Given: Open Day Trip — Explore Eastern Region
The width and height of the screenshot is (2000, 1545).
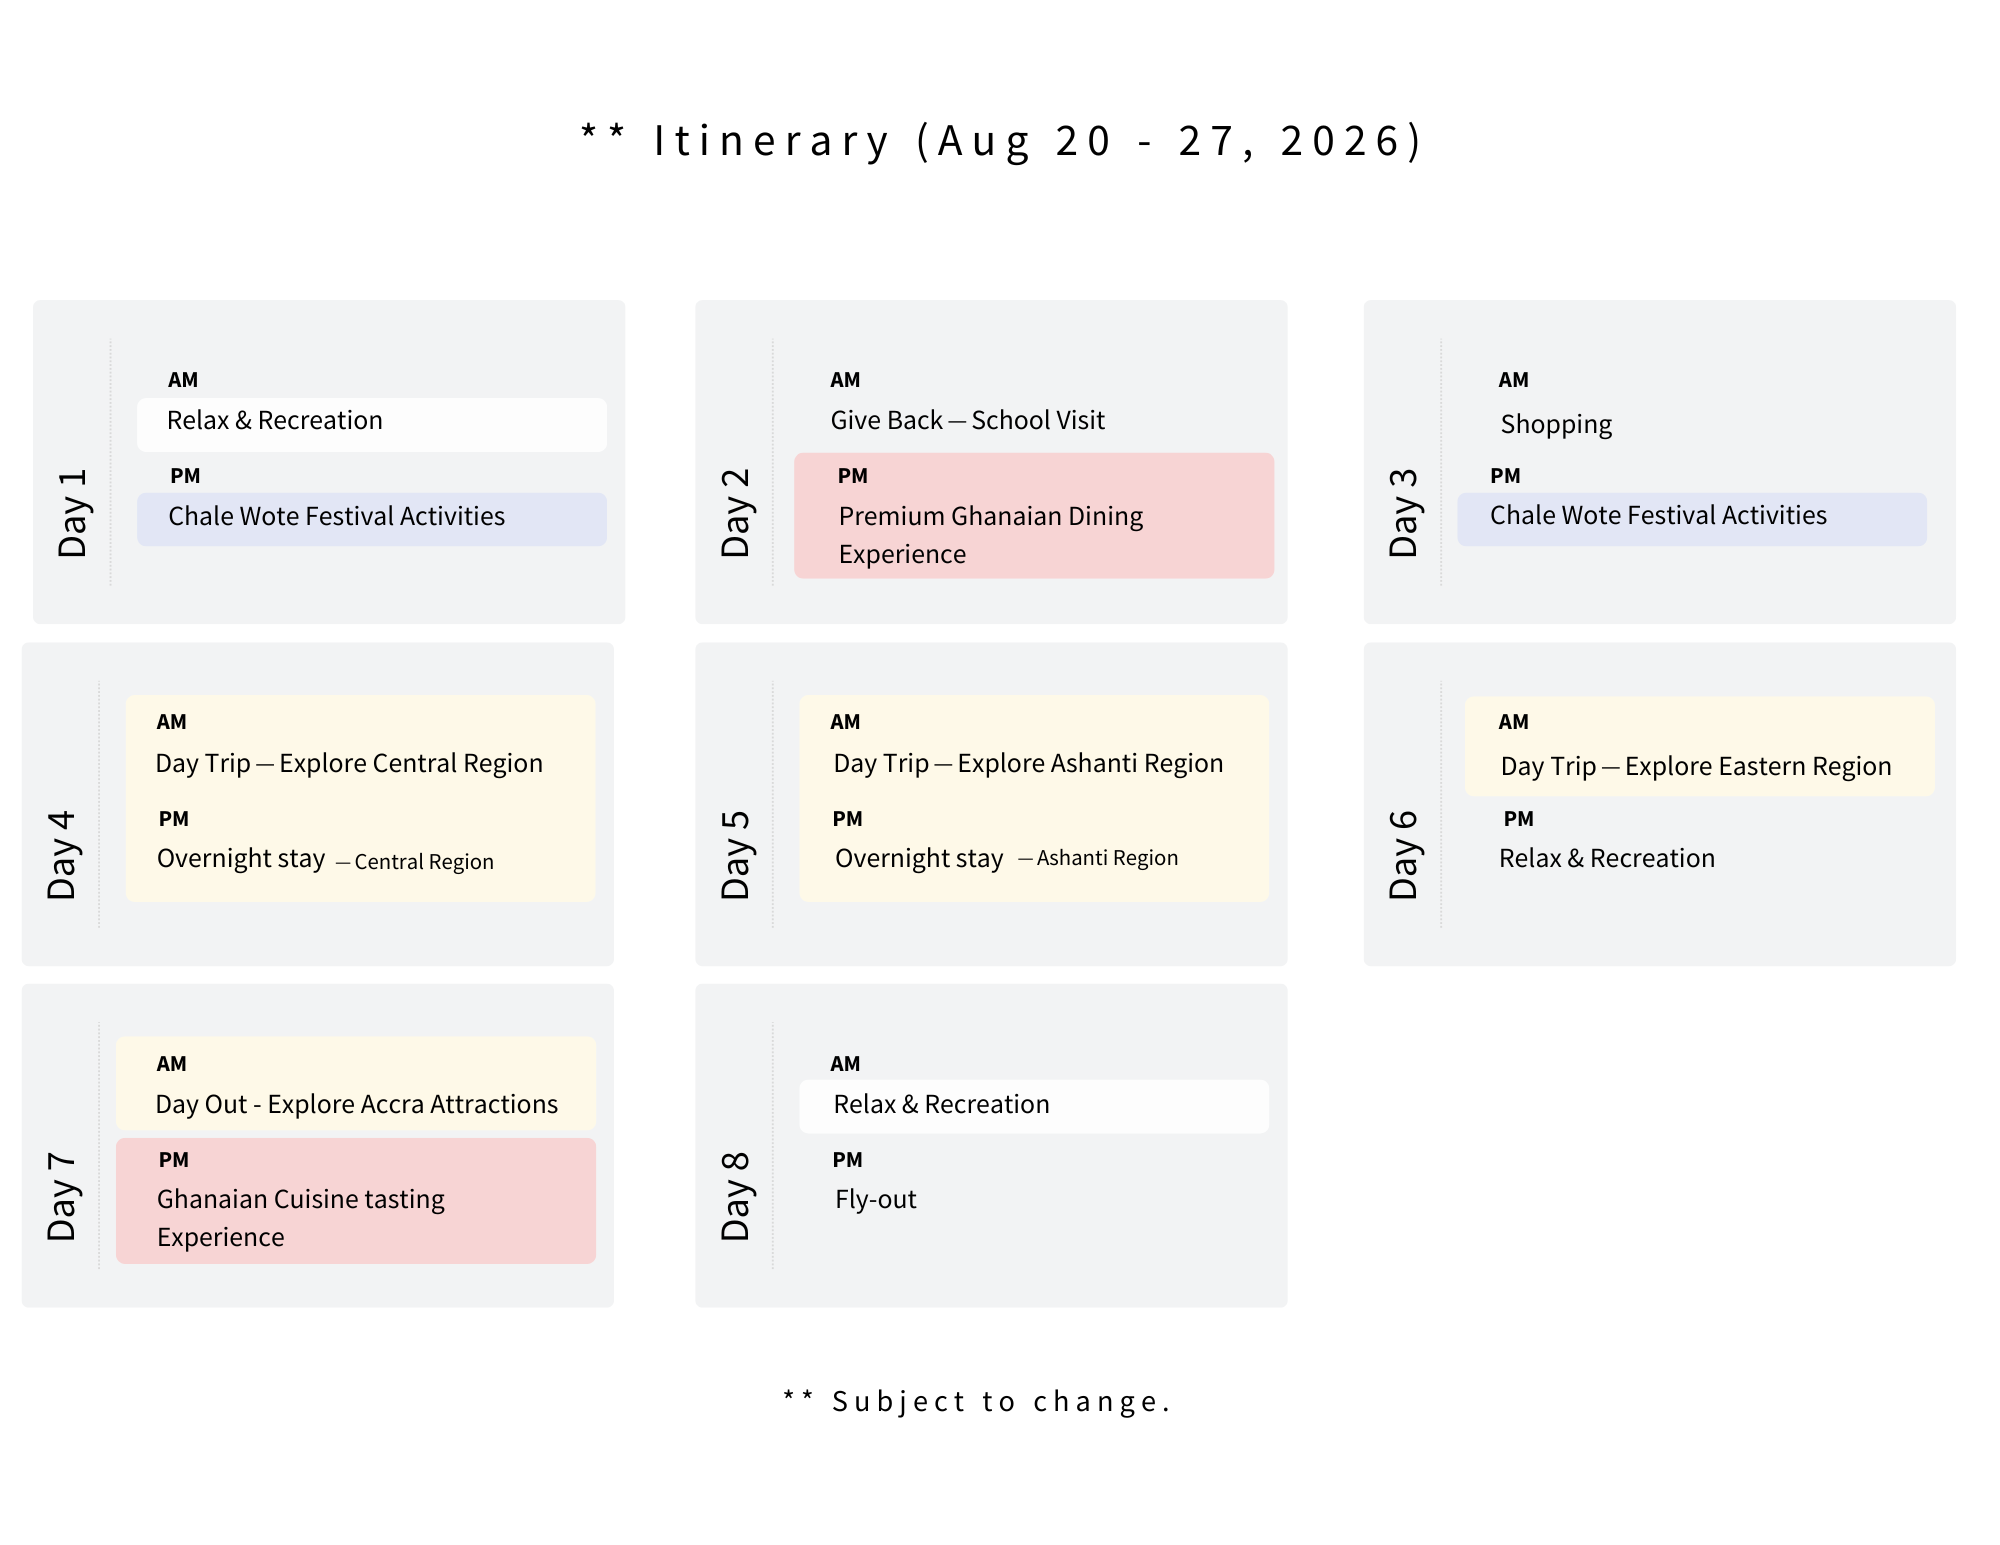Looking at the screenshot, I should click(1695, 767).
